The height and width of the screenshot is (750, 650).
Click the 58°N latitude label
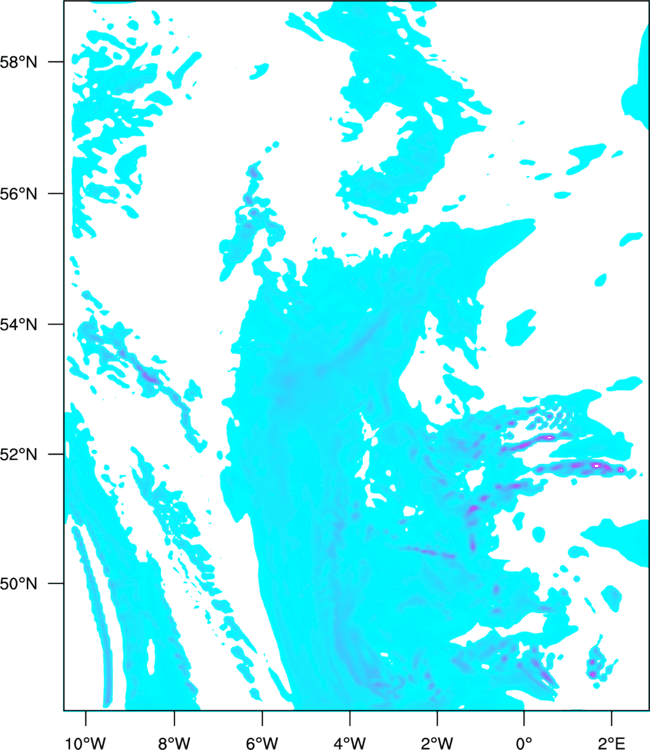[18, 62]
